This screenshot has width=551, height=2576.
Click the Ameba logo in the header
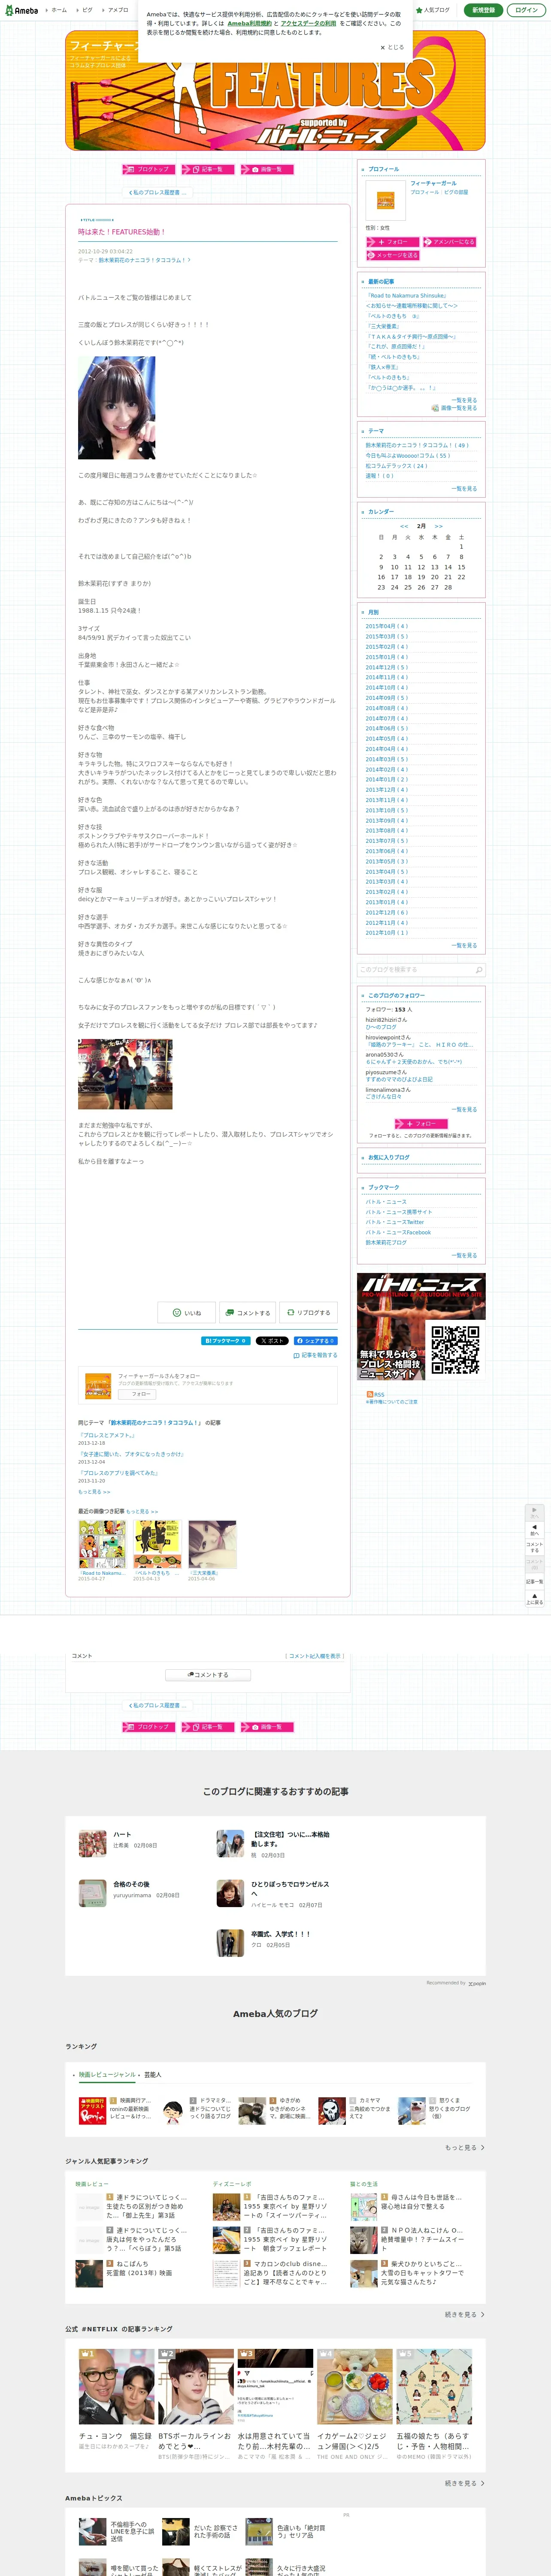coord(20,10)
